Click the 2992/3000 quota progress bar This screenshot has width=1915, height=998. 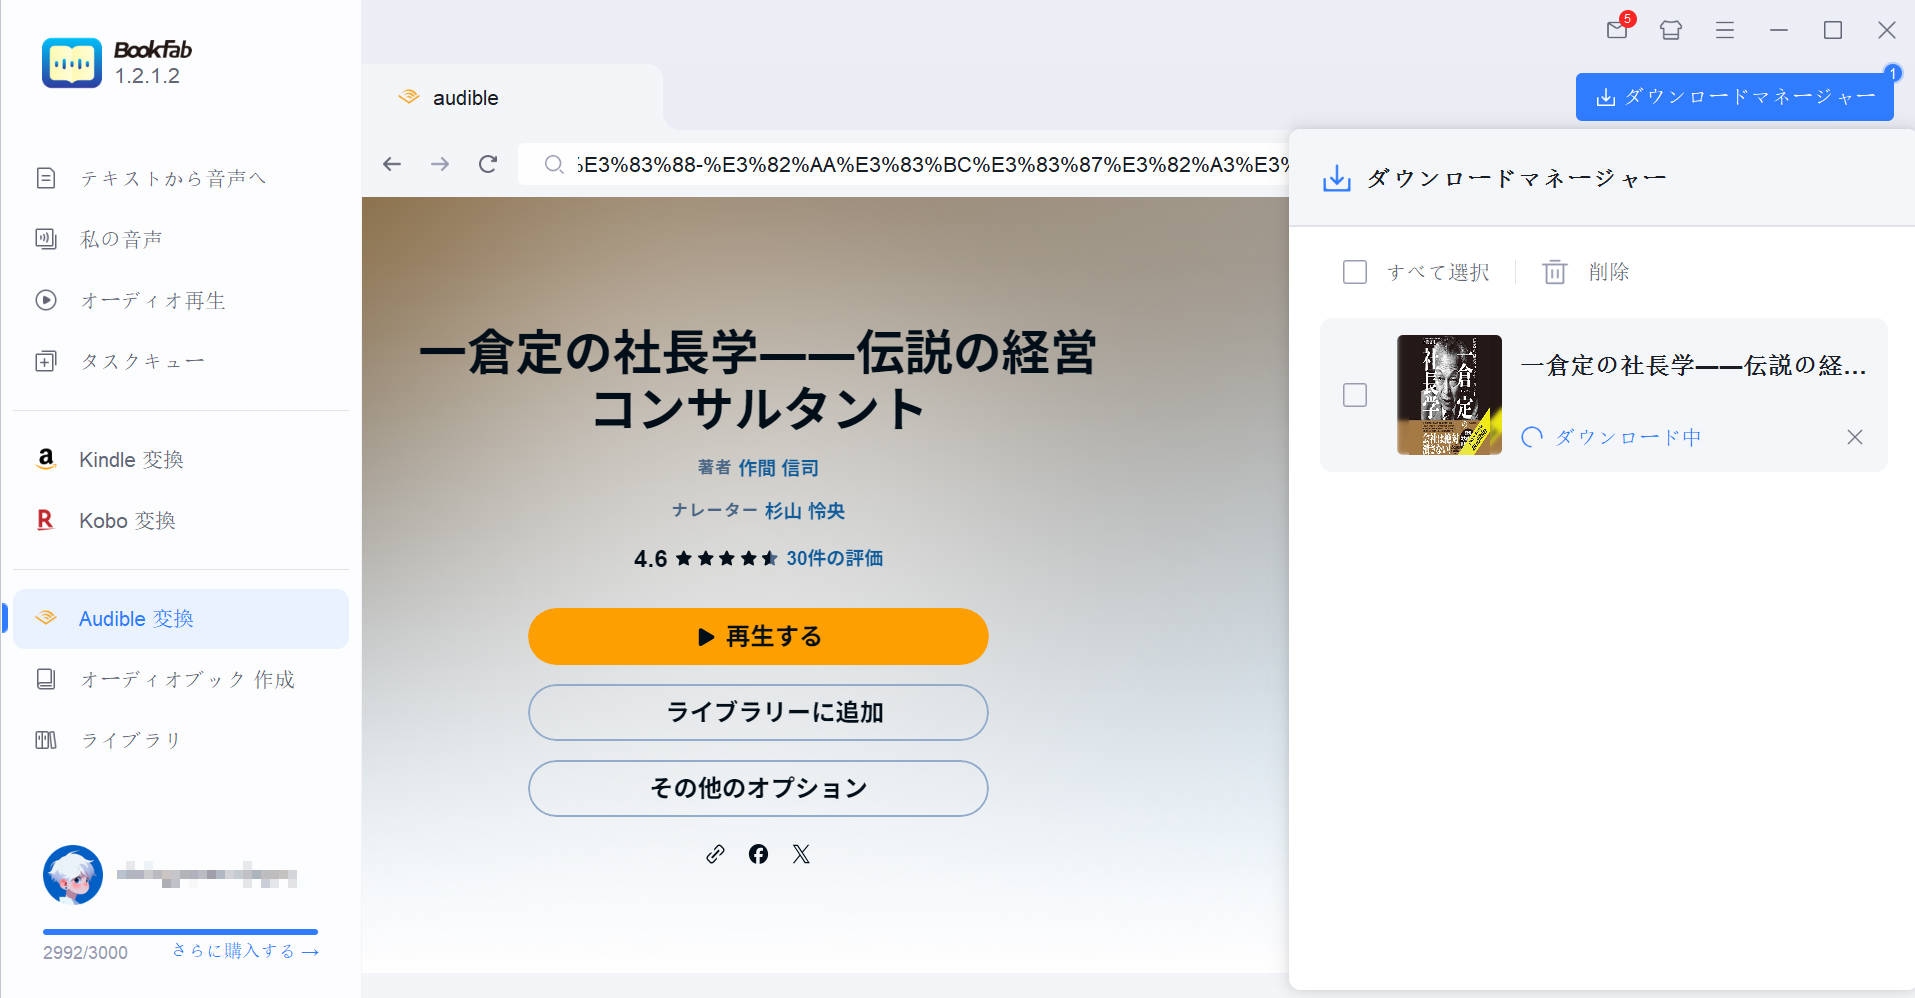click(x=180, y=931)
